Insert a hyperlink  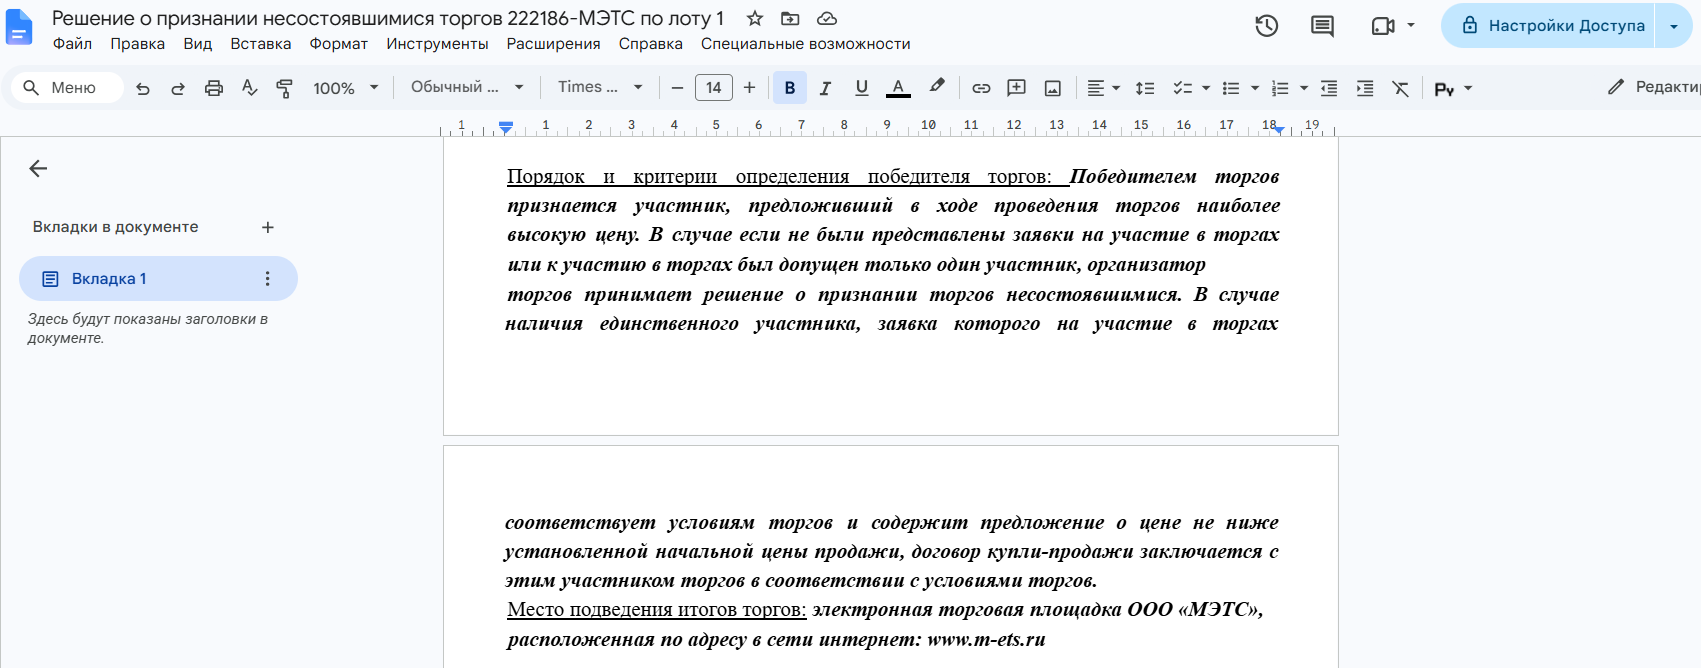981,88
